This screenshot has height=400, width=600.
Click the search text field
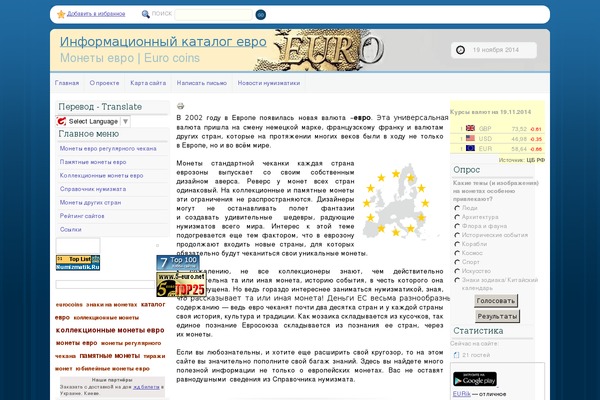pos(214,15)
